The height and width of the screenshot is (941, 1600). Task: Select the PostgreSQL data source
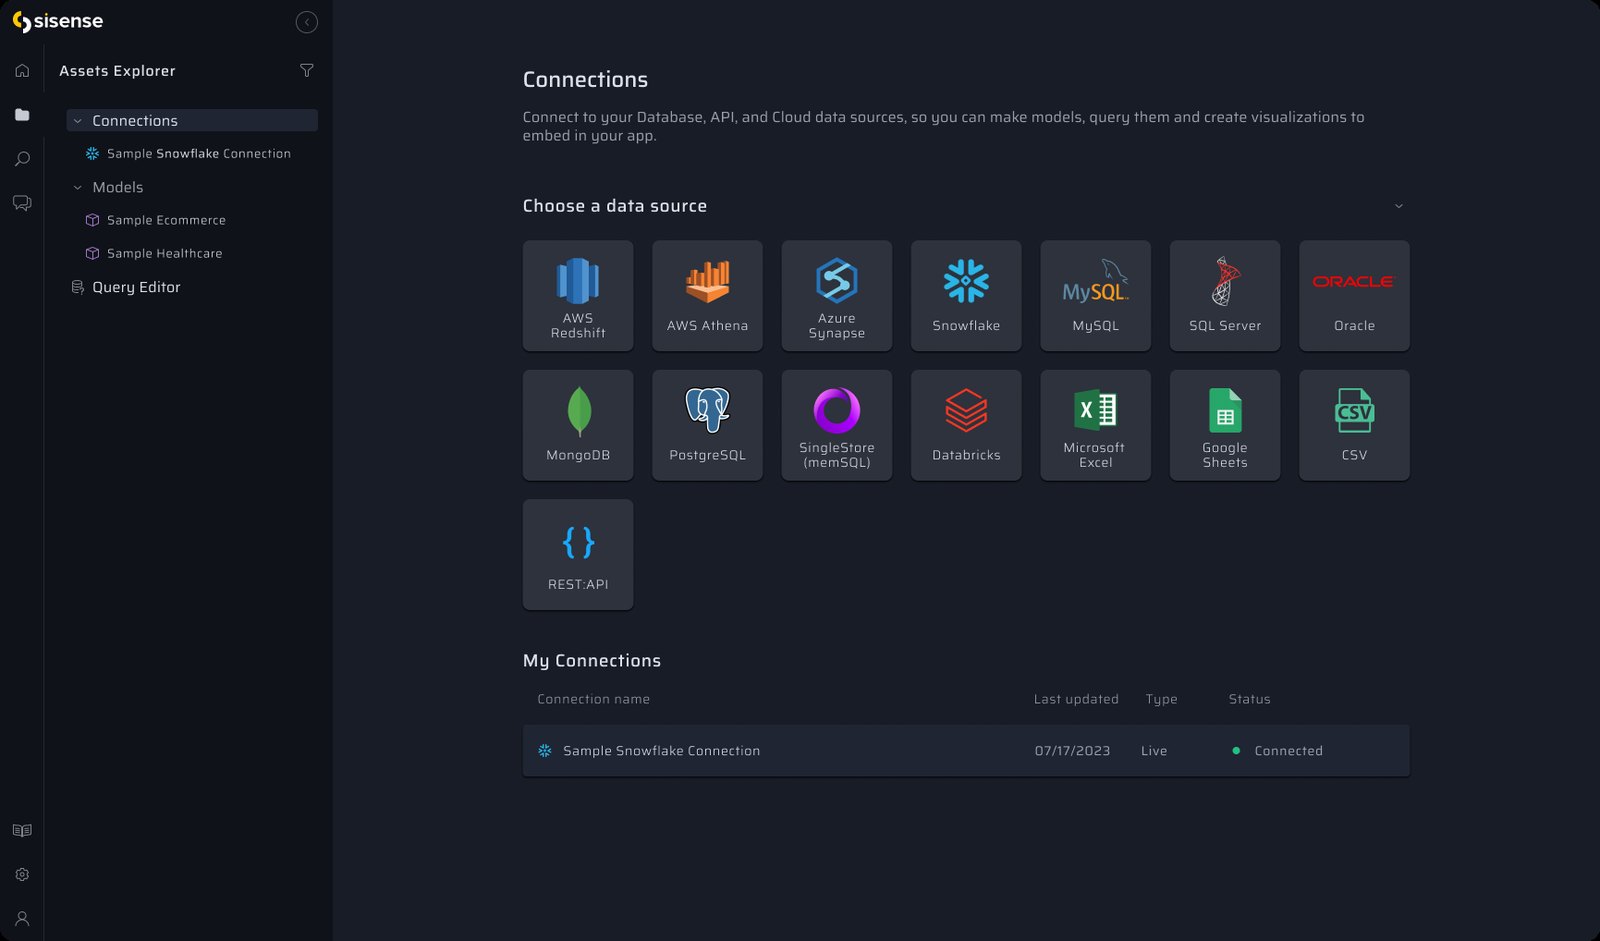coord(707,425)
